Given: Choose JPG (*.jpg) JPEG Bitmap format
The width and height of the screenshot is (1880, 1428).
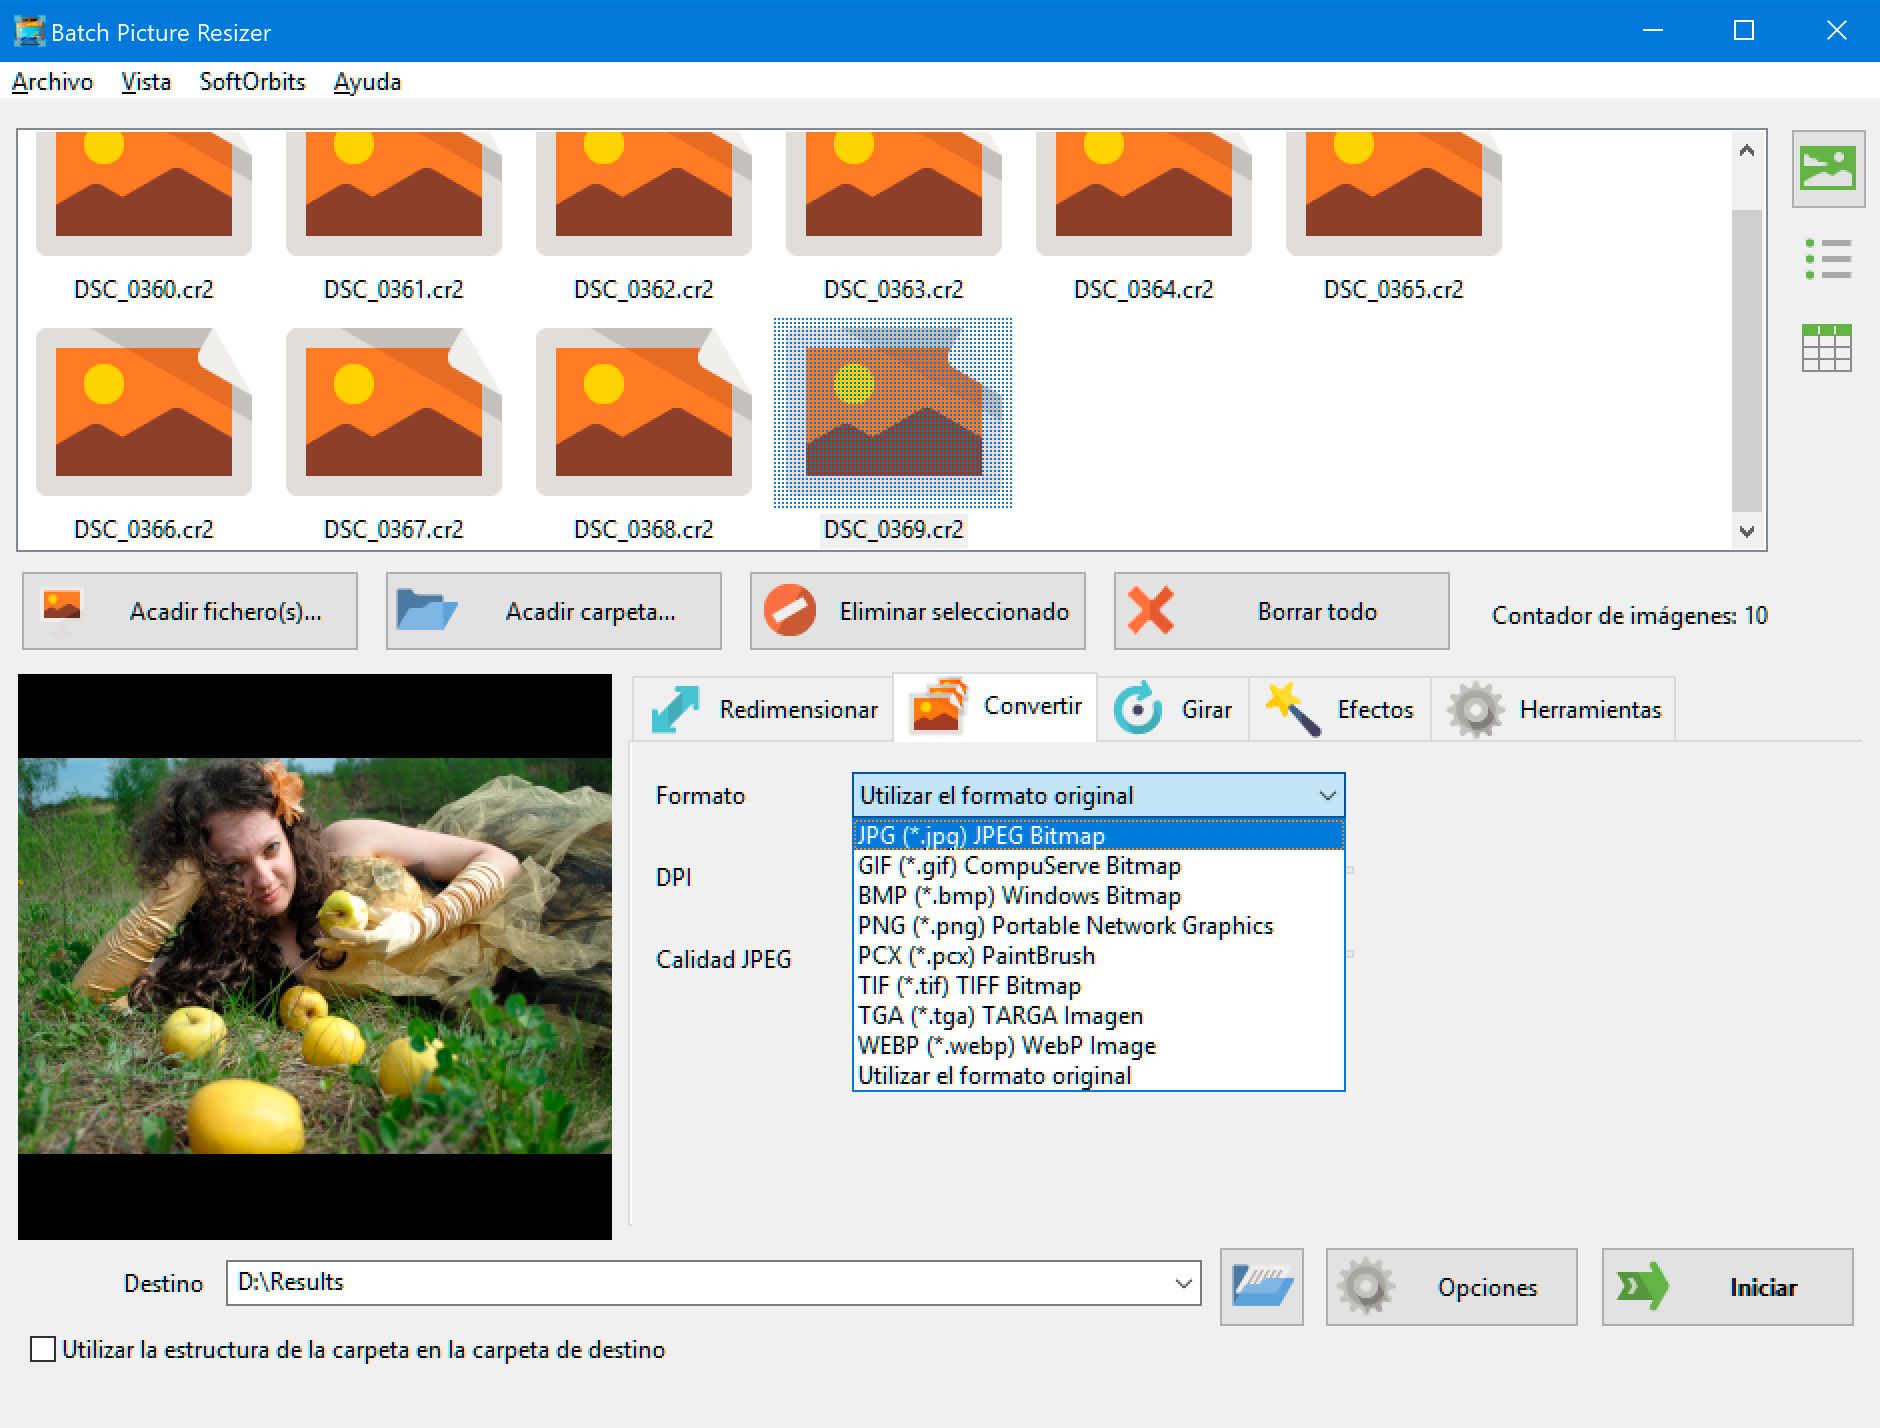Looking at the screenshot, I should click(x=1098, y=835).
